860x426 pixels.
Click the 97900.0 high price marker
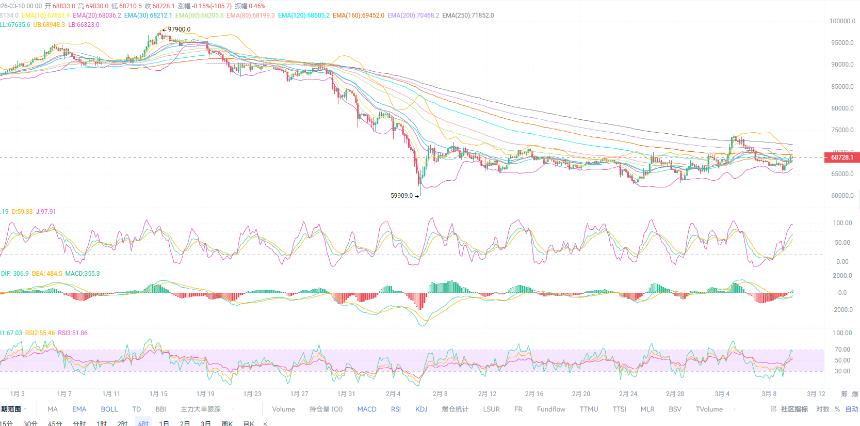click(178, 29)
